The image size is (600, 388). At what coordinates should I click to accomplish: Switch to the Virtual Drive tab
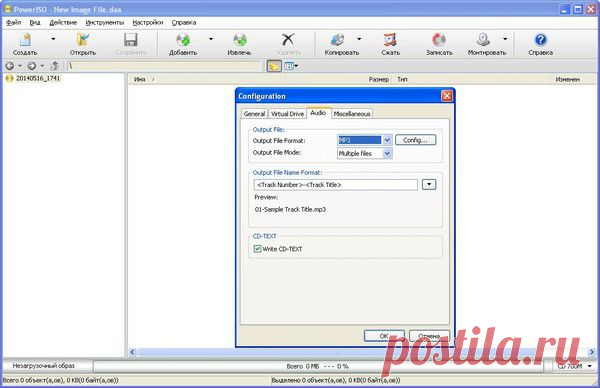(287, 114)
